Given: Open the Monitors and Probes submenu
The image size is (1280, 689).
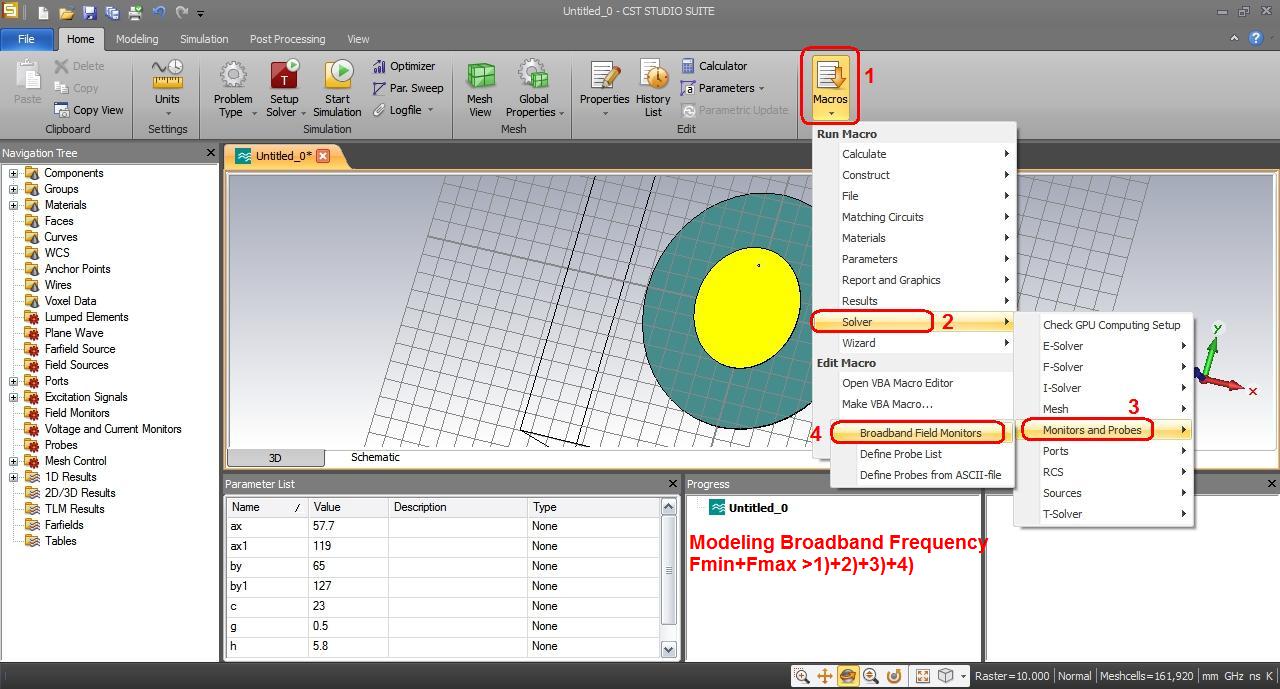Looking at the screenshot, I should (x=1103, y=430).
